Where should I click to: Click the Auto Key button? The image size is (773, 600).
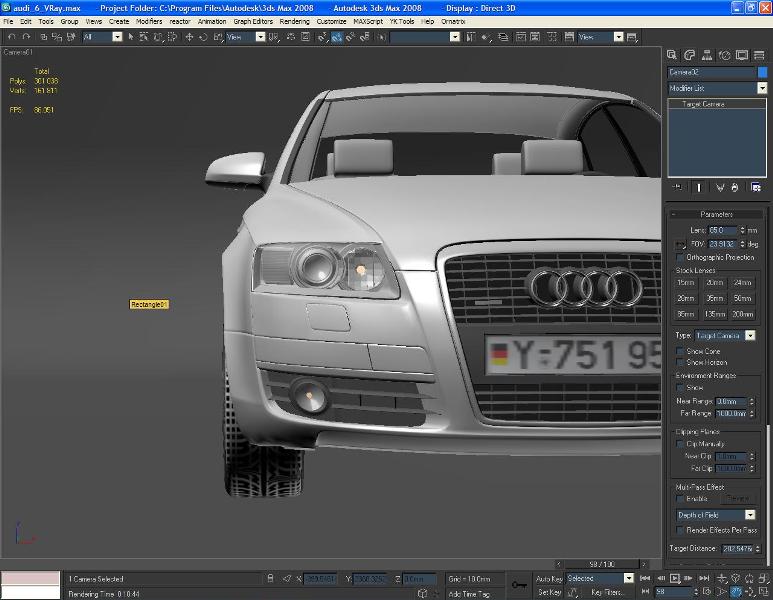549,578
